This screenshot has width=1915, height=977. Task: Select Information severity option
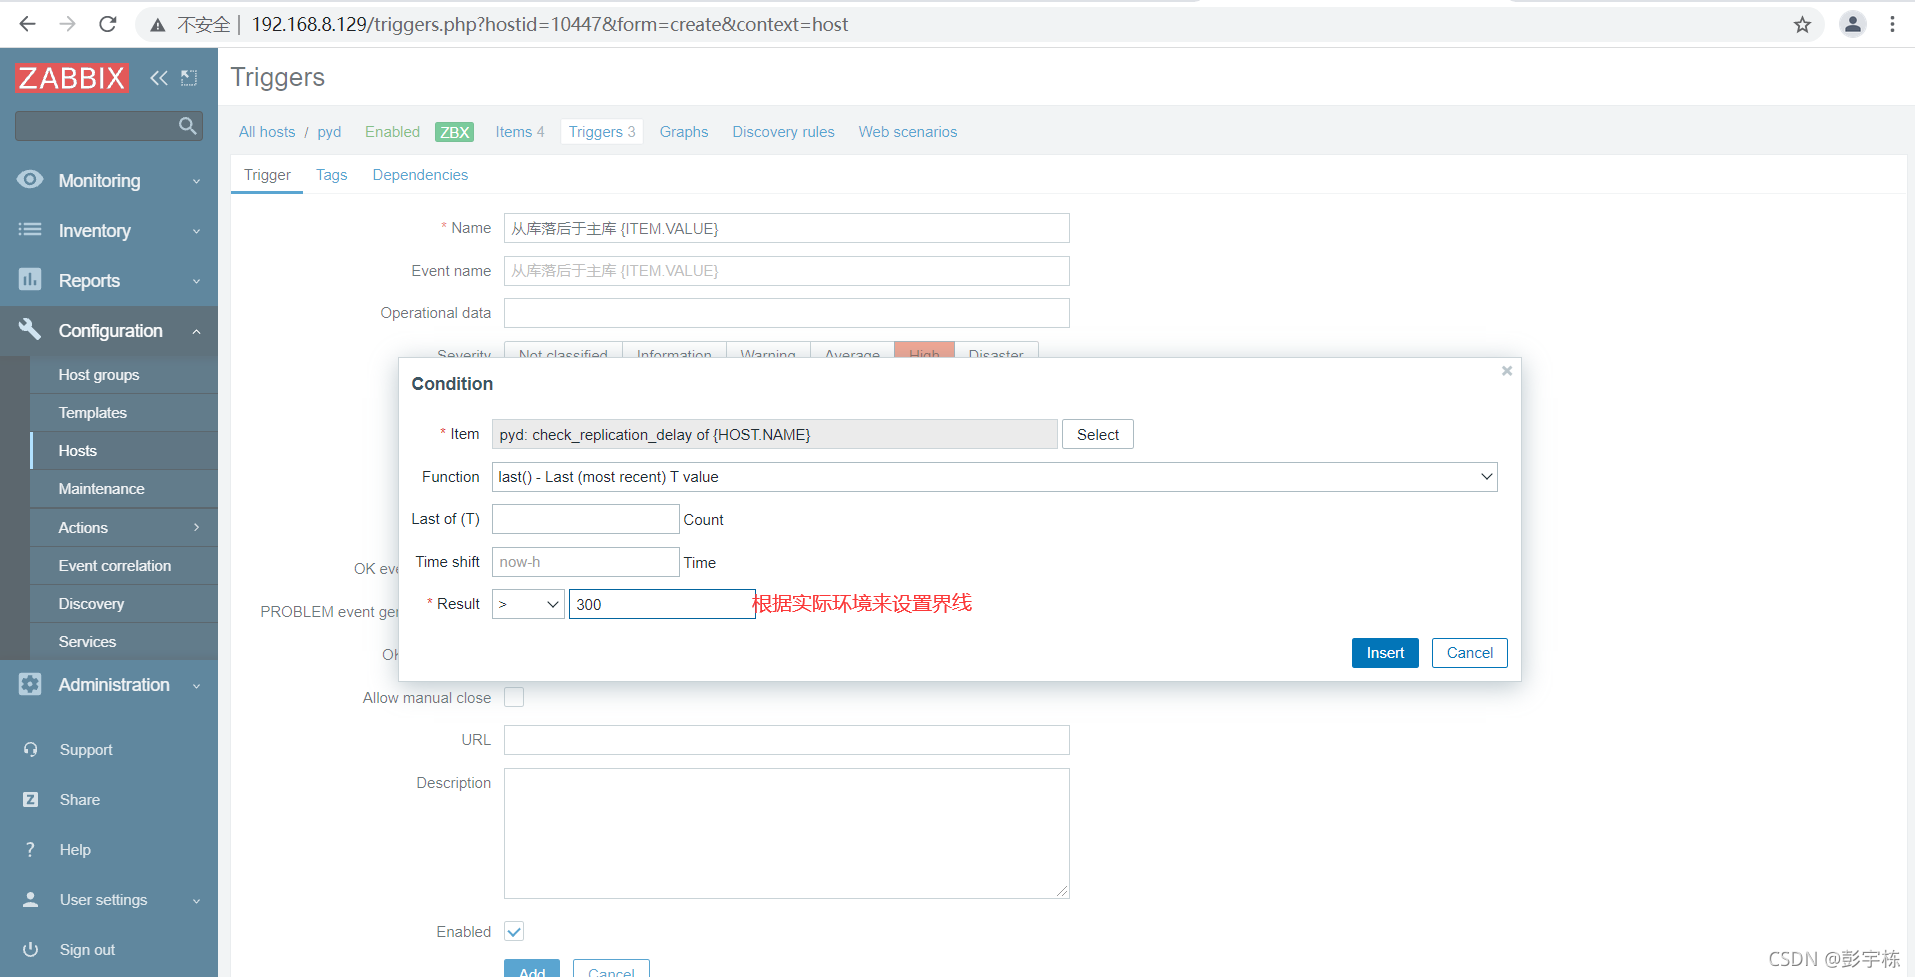point(674,351)
